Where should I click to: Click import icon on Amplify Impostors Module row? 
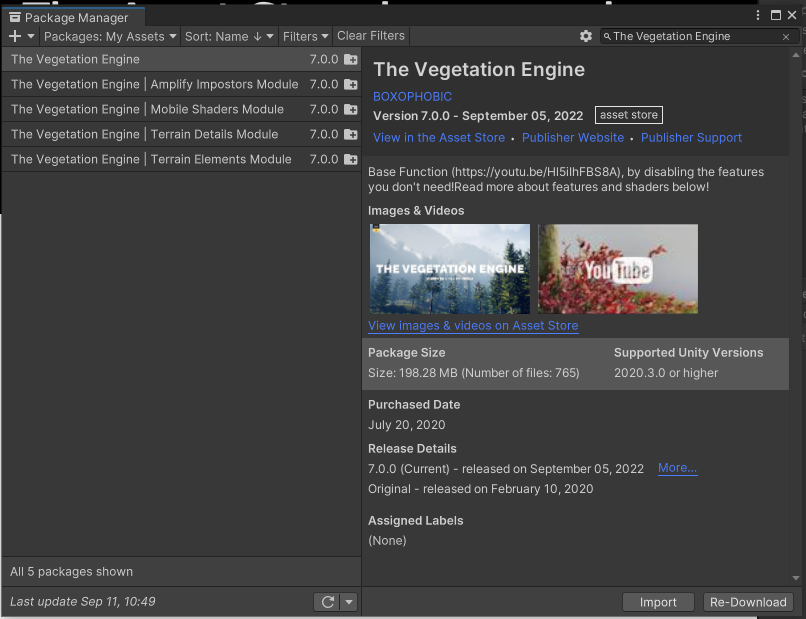click(x=351, y=84)
